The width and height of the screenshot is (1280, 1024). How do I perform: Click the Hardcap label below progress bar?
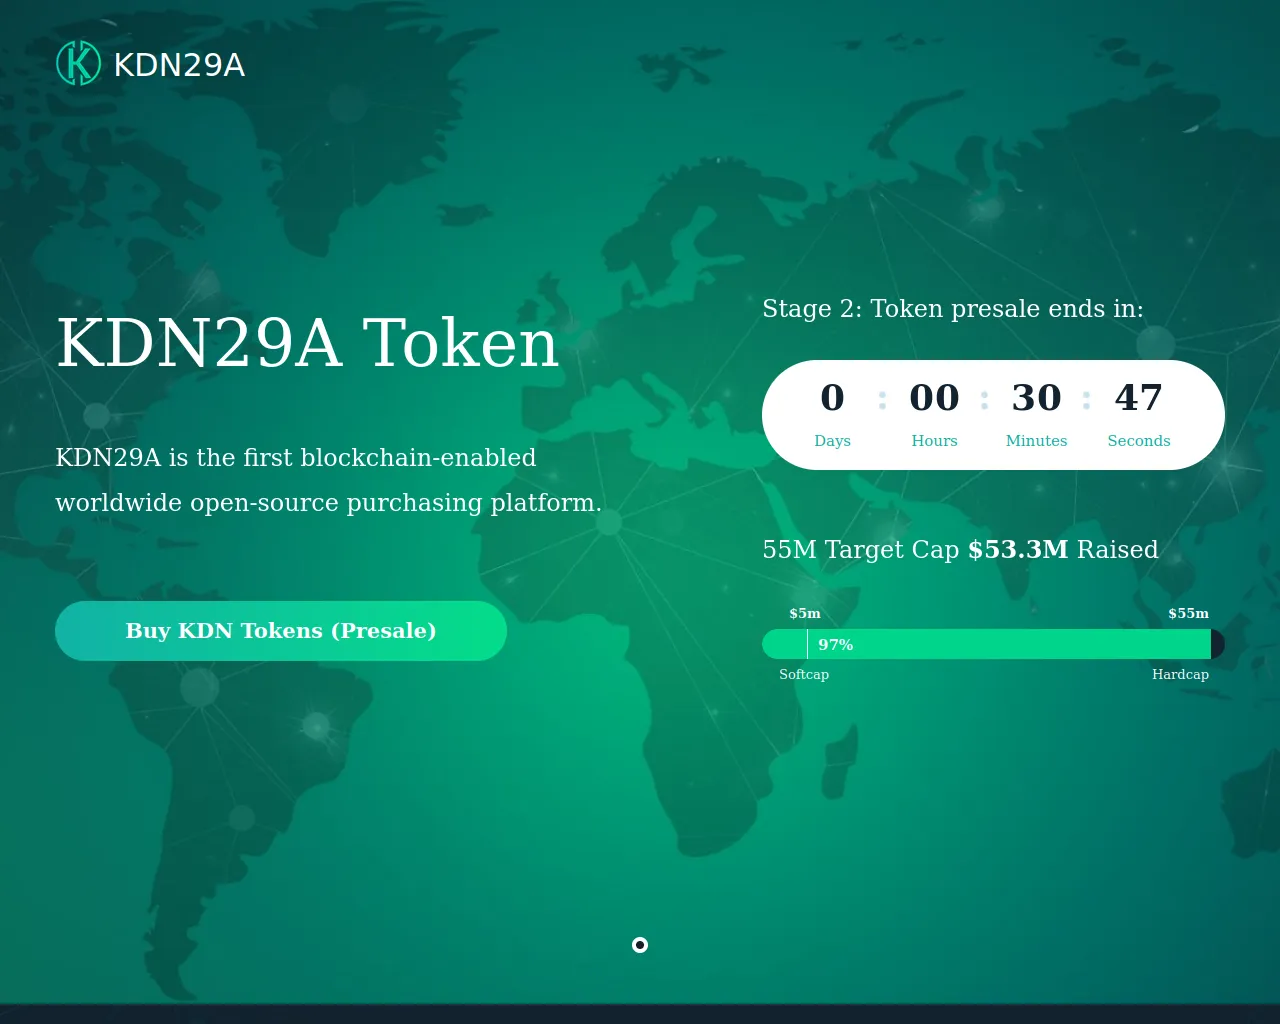(x=1180, y=674)
